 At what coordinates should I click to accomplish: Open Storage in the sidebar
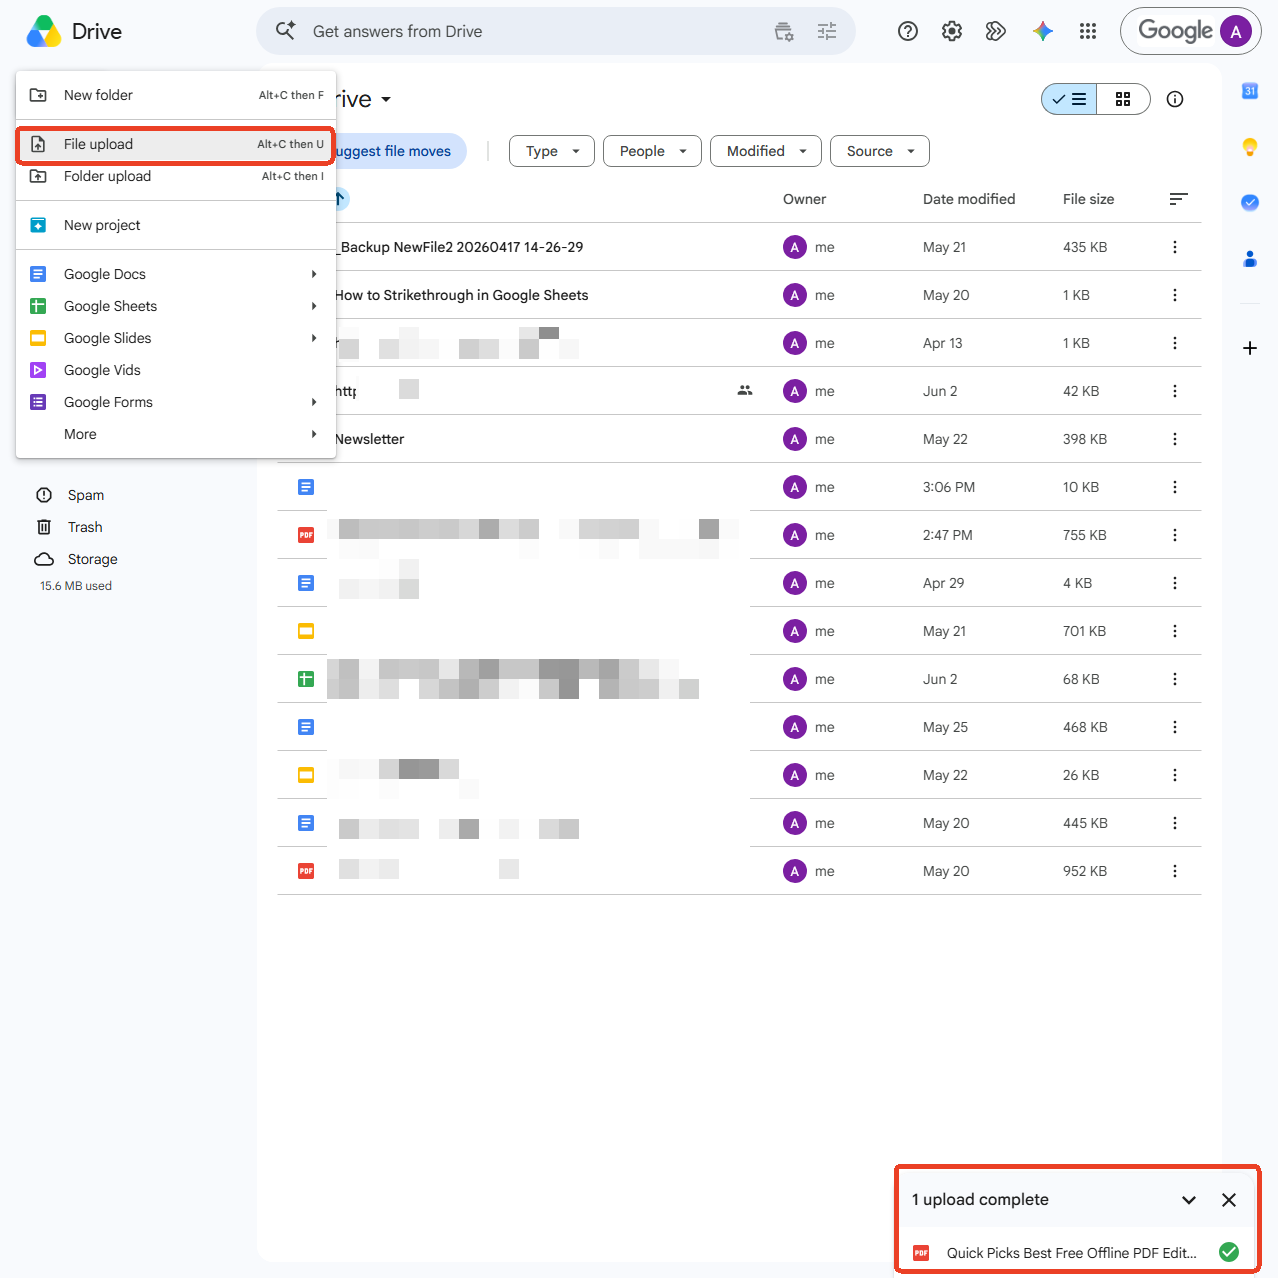[x=93, y=559]
